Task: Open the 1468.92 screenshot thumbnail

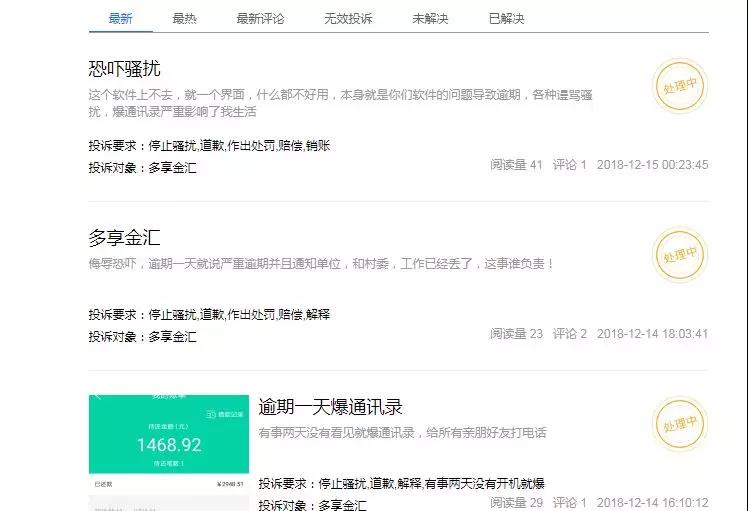Action: coord(169,452)
